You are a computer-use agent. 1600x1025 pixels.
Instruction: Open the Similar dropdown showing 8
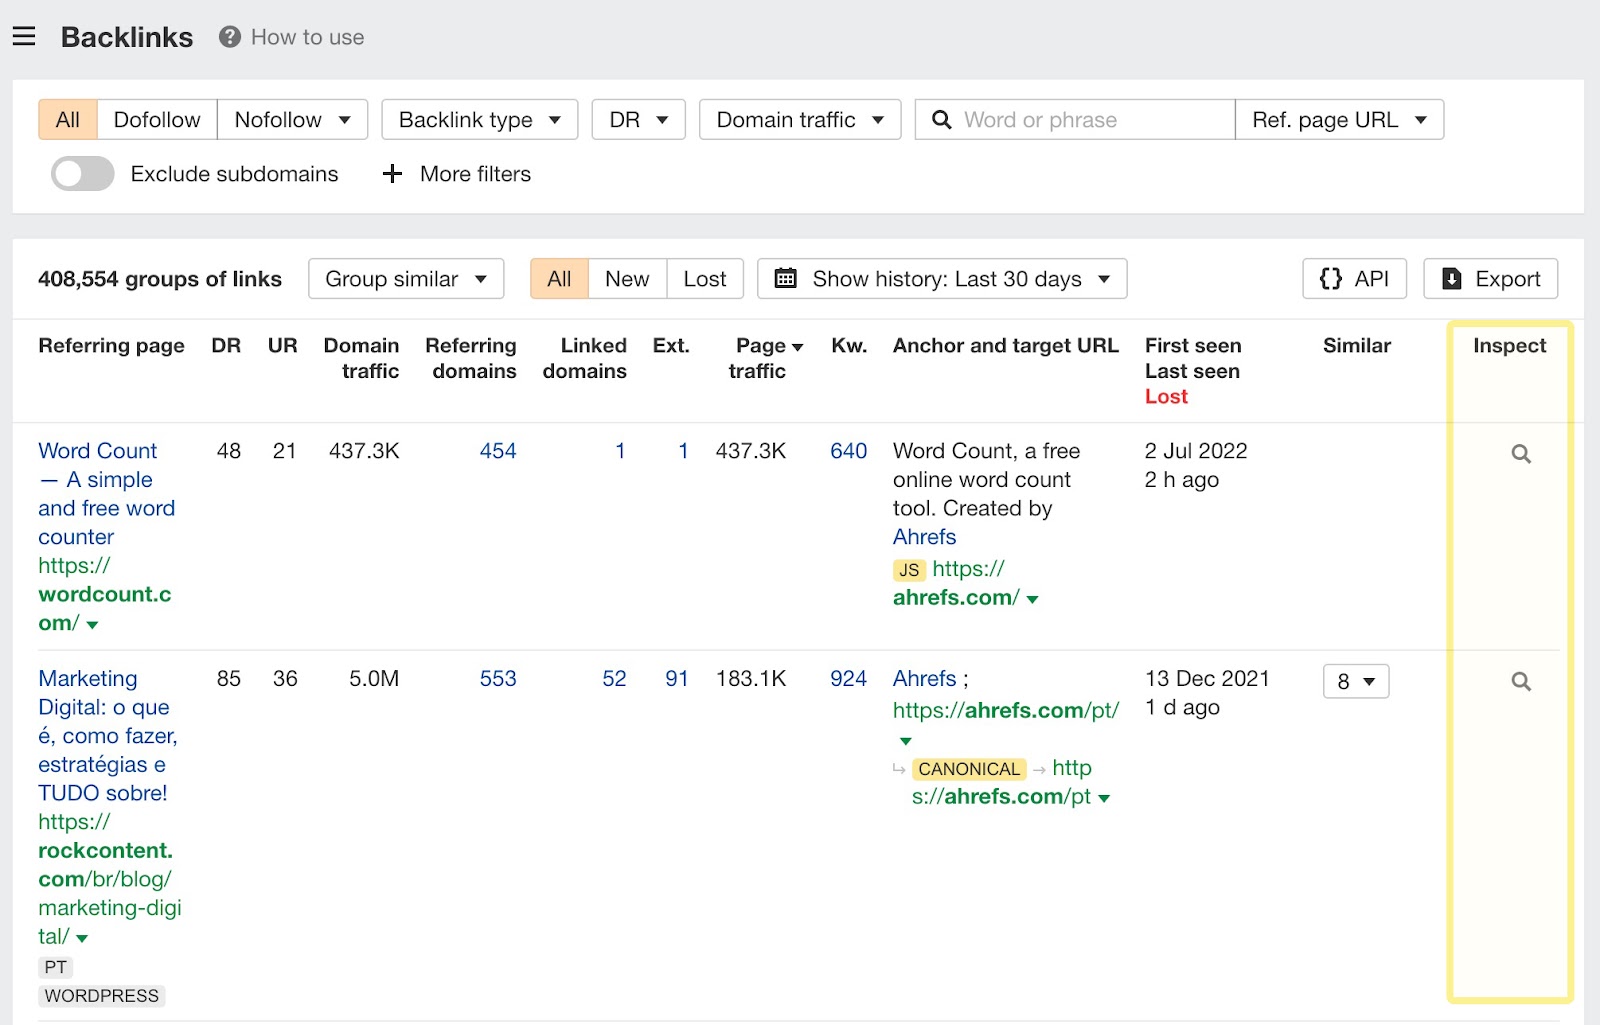point(1355,681)
